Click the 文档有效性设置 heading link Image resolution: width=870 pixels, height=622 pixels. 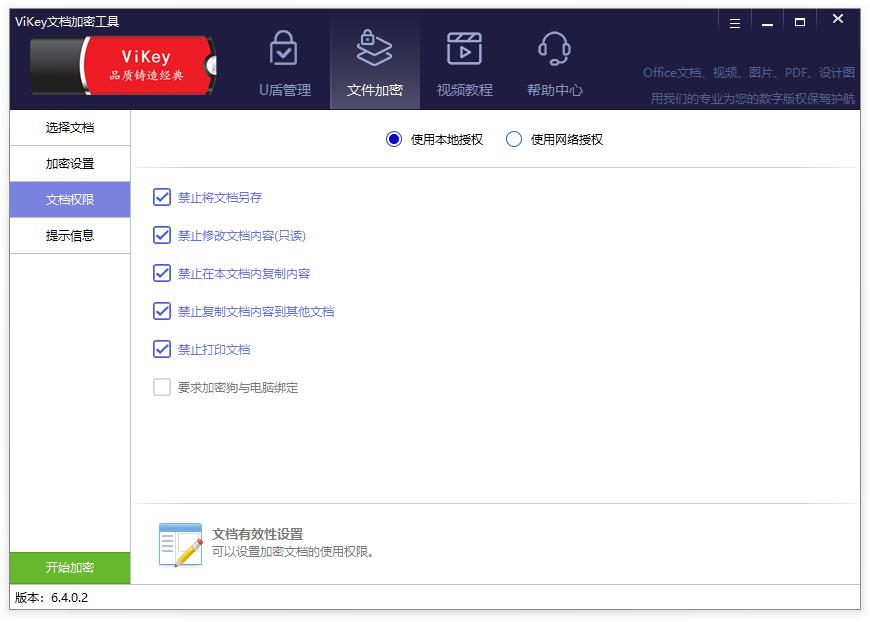coord(257,534)
